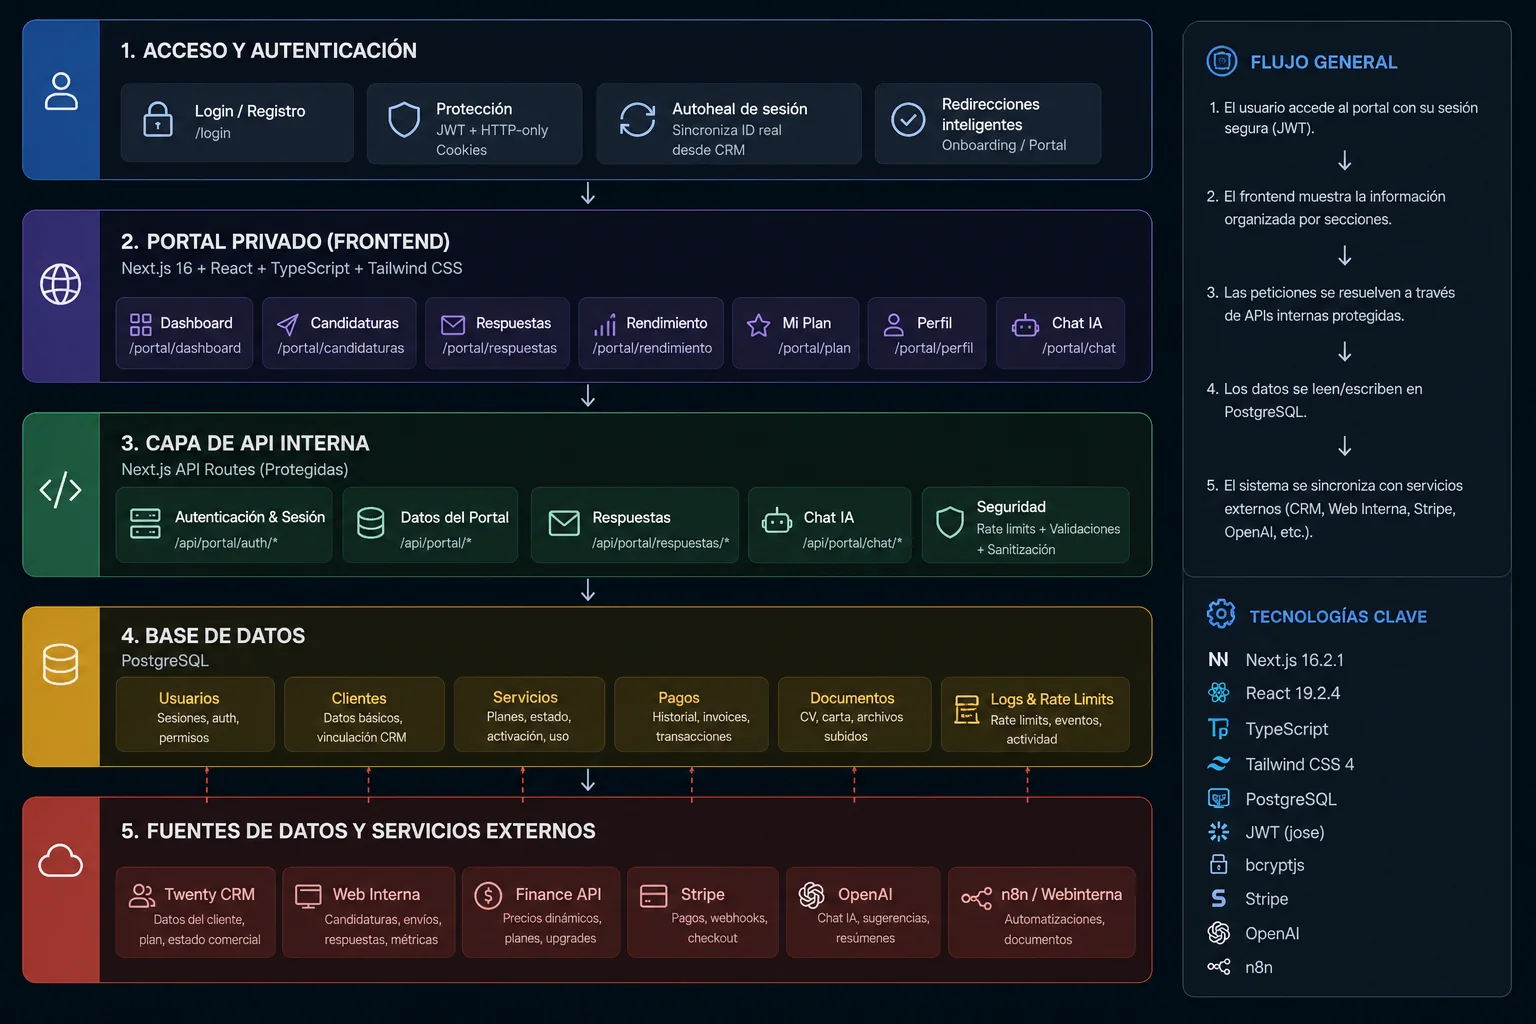1536x1024 pixels.
Task: Click the shield icon beside Seguridad
Action: (950, 522)
